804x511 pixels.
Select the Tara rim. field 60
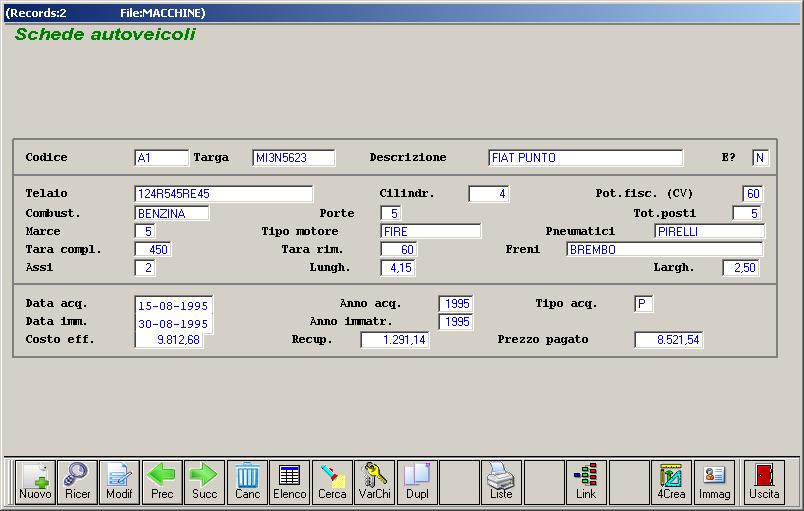pos(399,250)
